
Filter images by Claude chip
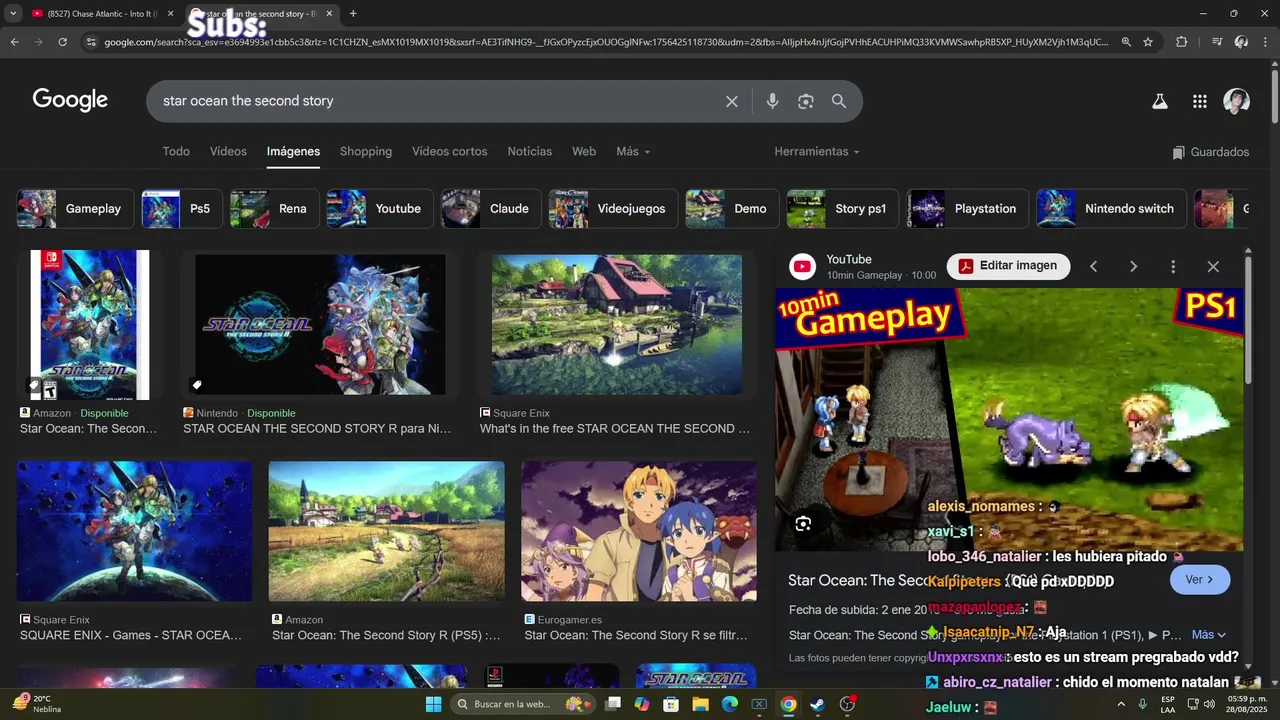pos(491,209)
